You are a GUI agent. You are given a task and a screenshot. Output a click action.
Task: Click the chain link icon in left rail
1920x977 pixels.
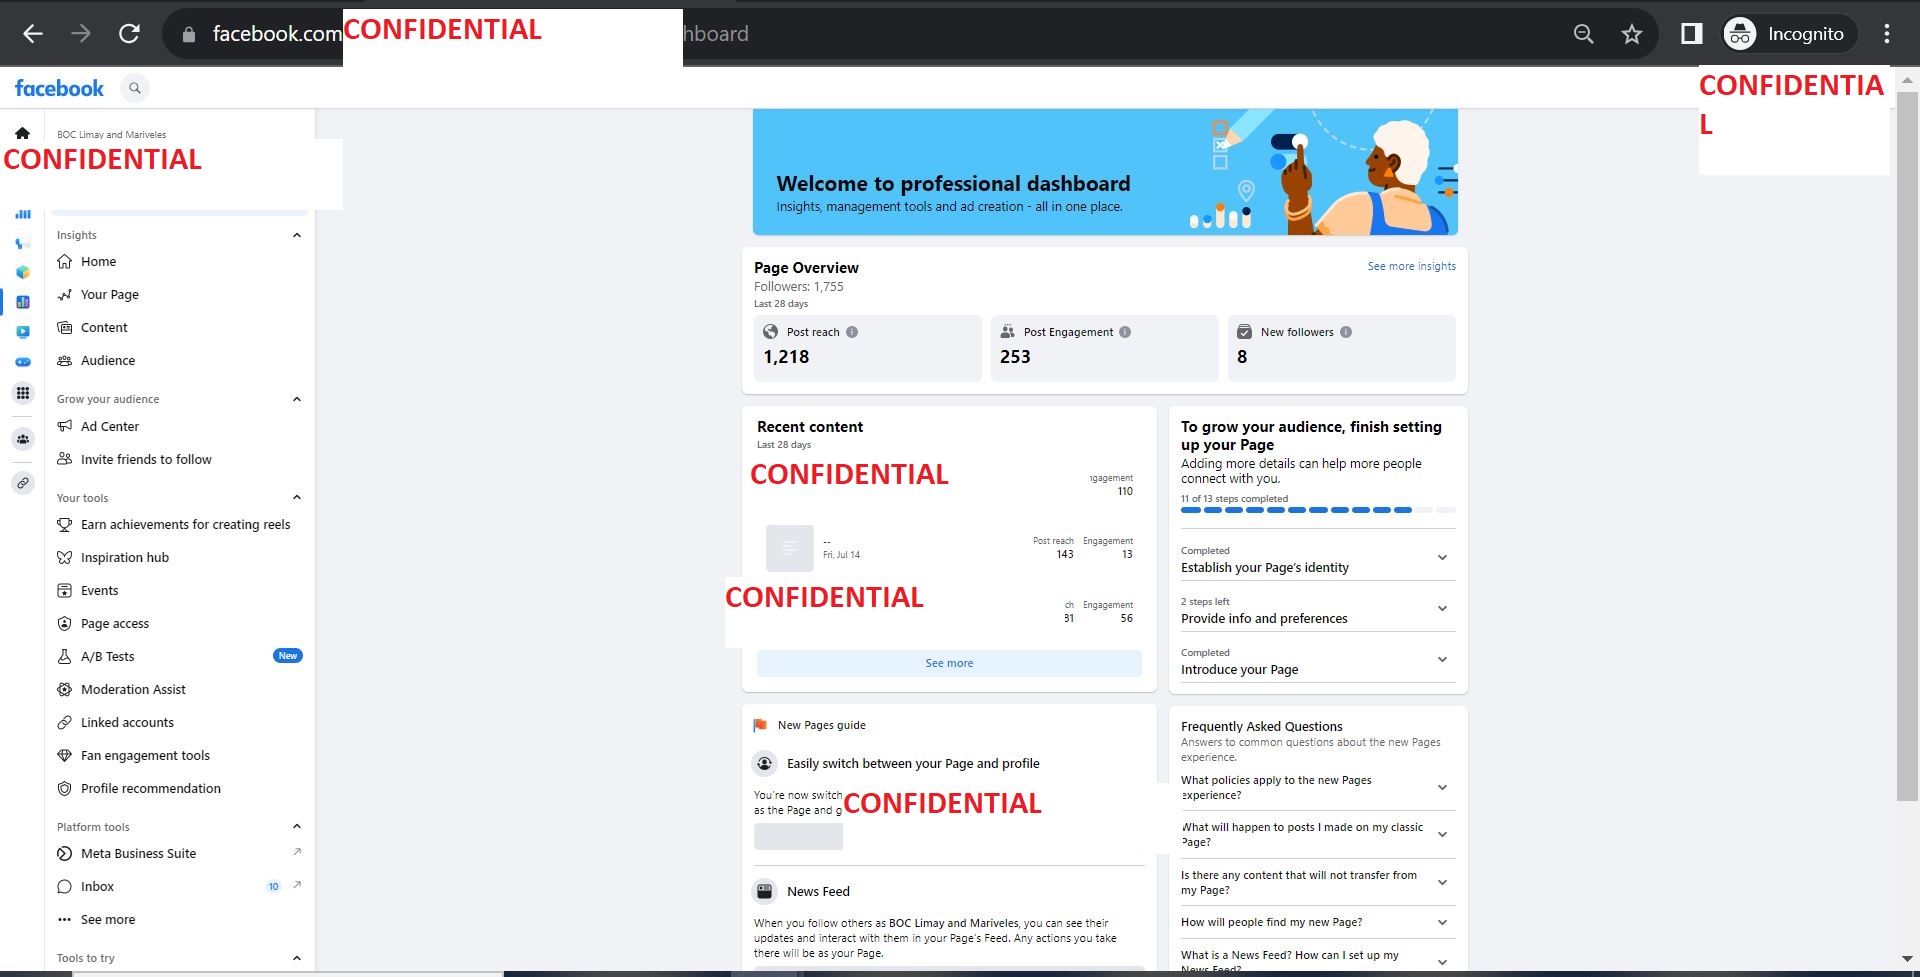coord(23,483)
